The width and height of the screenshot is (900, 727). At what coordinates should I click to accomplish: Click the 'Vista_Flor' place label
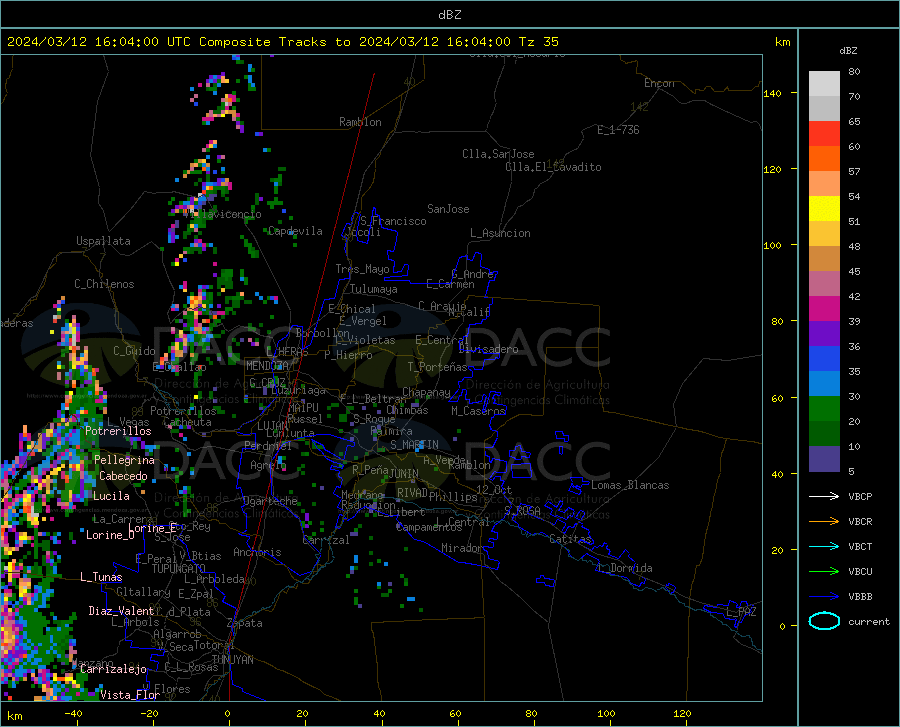coord(130,695)
